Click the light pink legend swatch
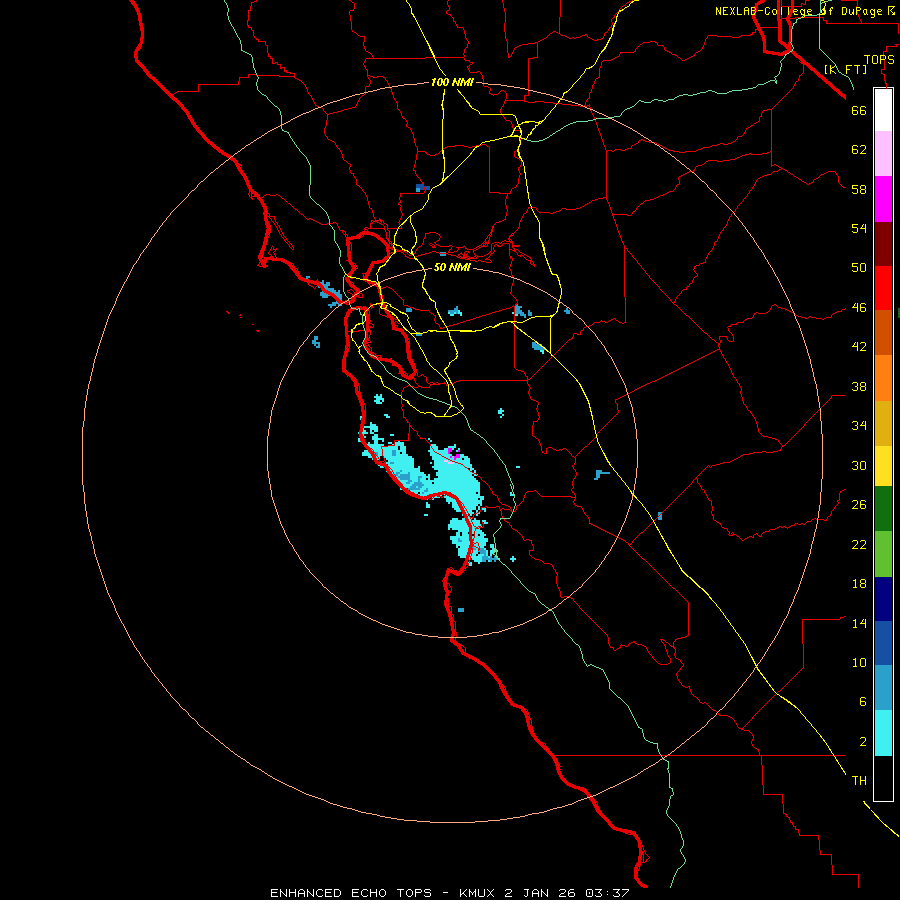Viewport: 900px width, 900px height. [883, 154]
